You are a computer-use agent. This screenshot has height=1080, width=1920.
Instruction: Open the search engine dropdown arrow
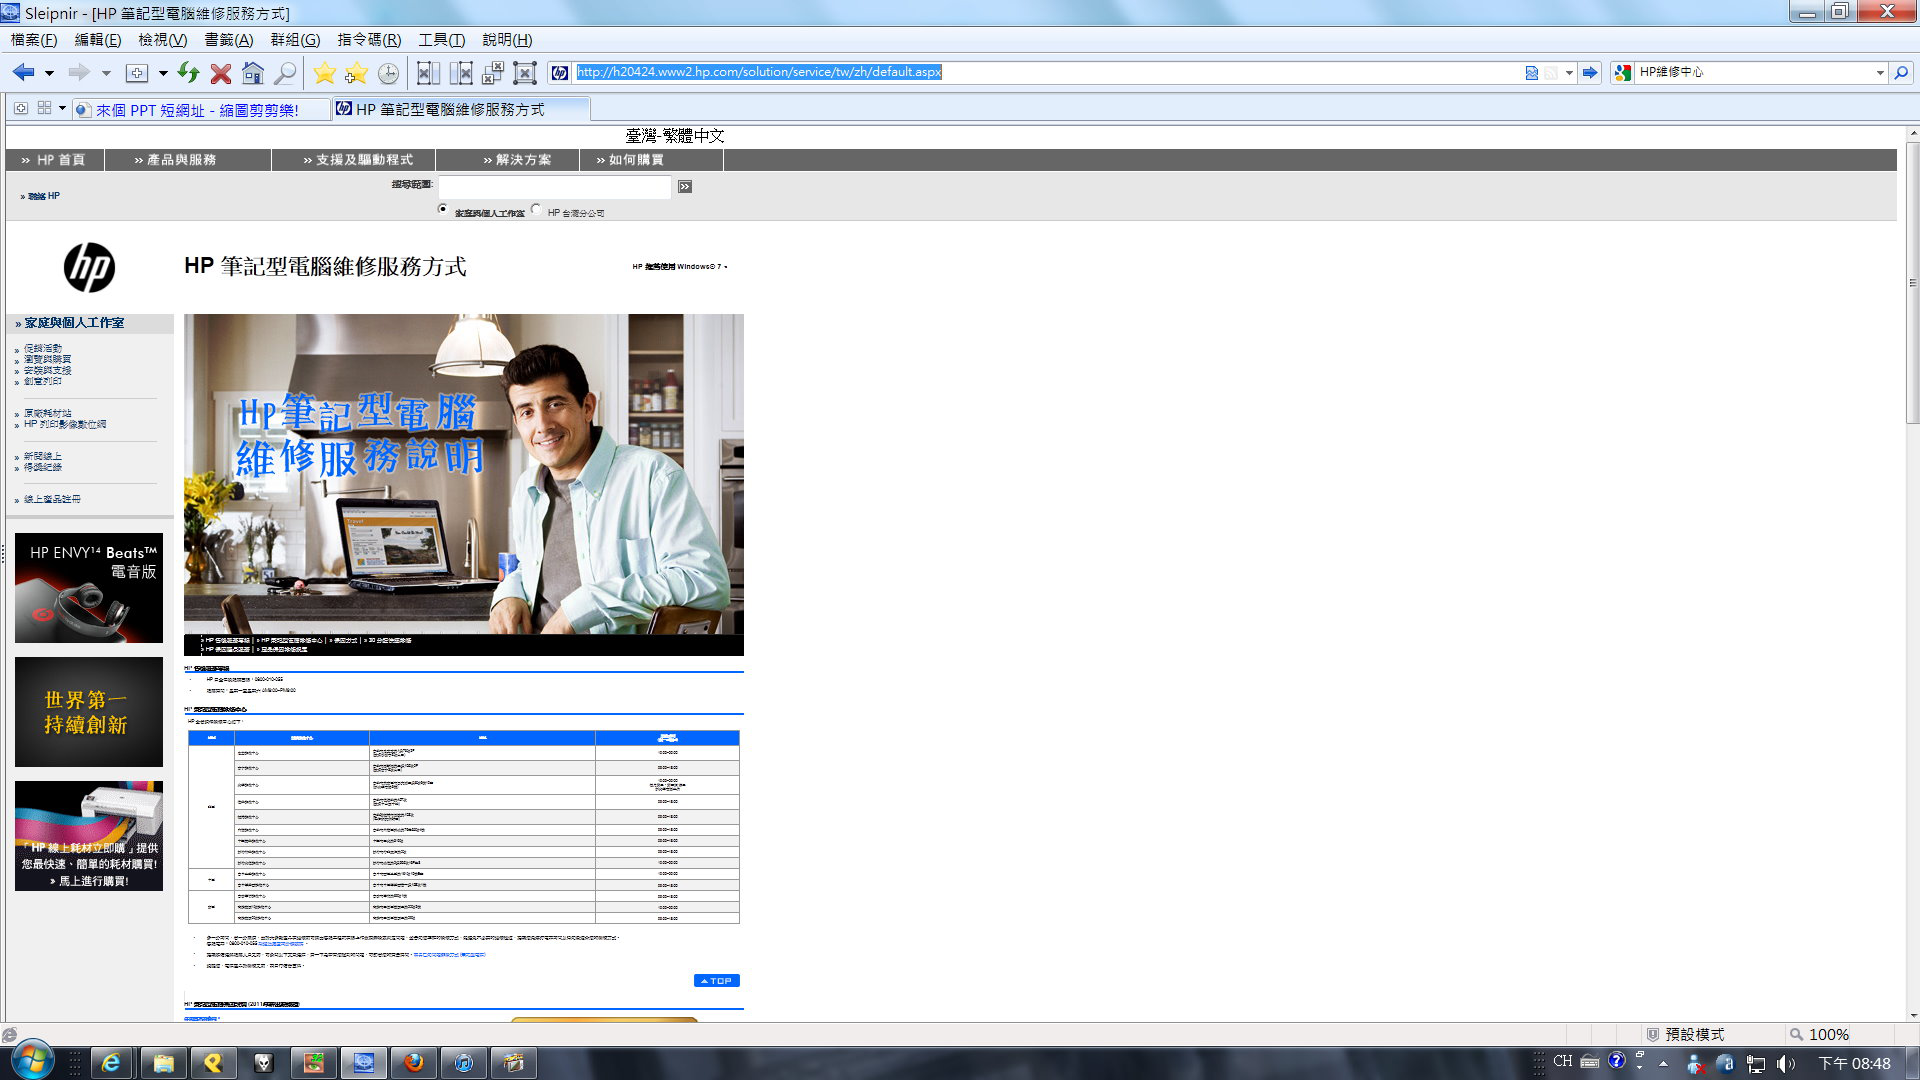[1879, 73]
